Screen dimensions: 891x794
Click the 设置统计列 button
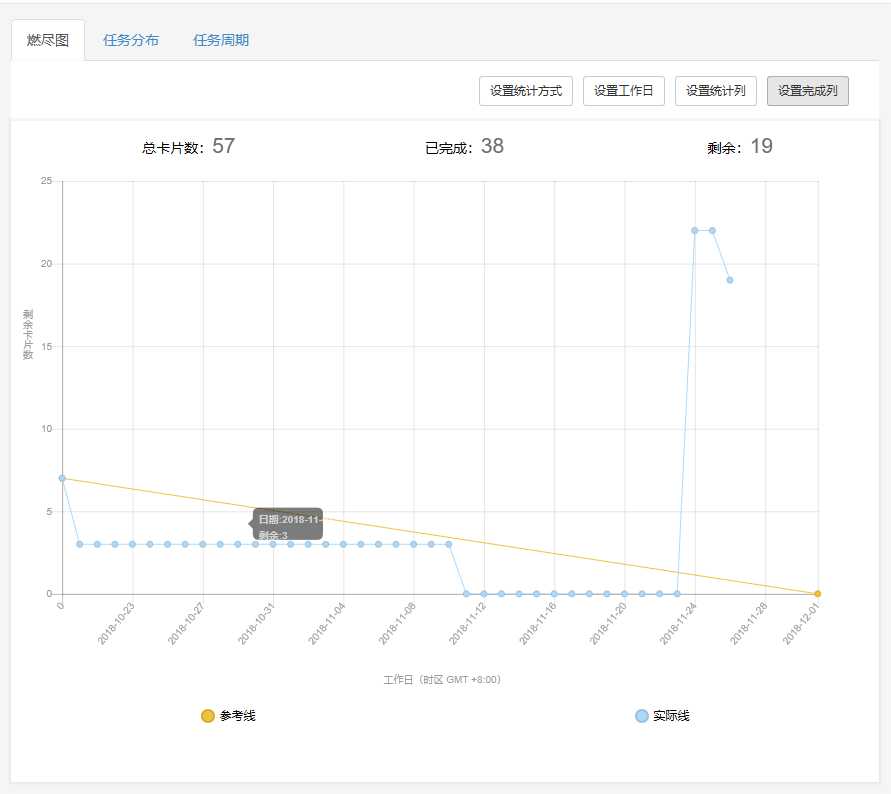point(715,91)
